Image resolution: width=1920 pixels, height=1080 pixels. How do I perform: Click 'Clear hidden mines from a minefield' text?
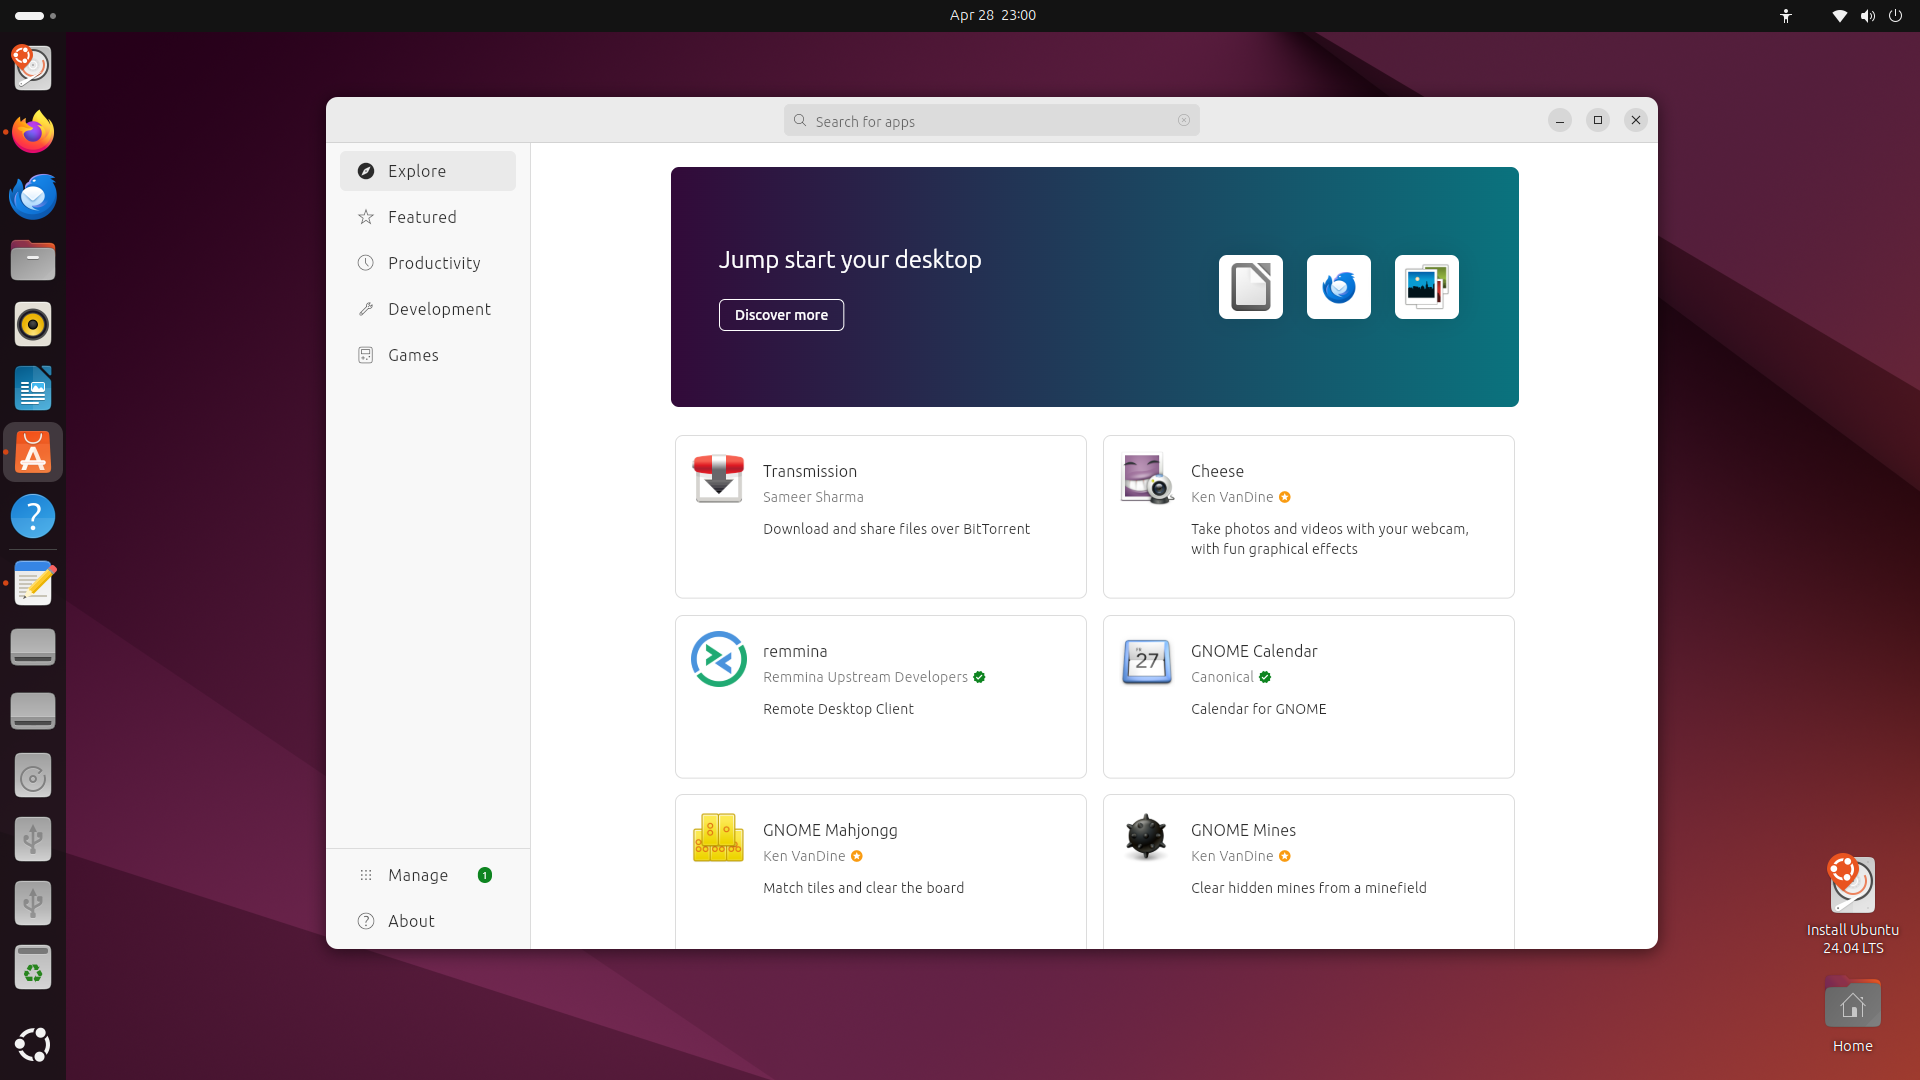1308,888
